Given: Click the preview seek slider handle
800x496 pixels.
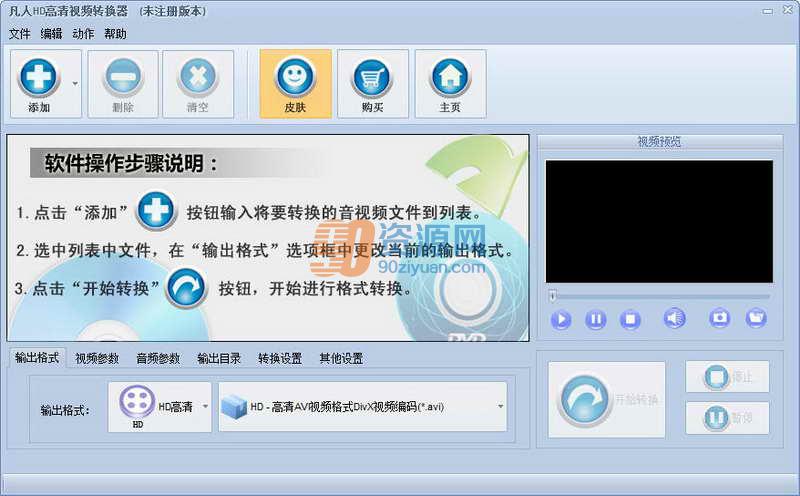Looking at the screenshot, I should coord(552,295).
